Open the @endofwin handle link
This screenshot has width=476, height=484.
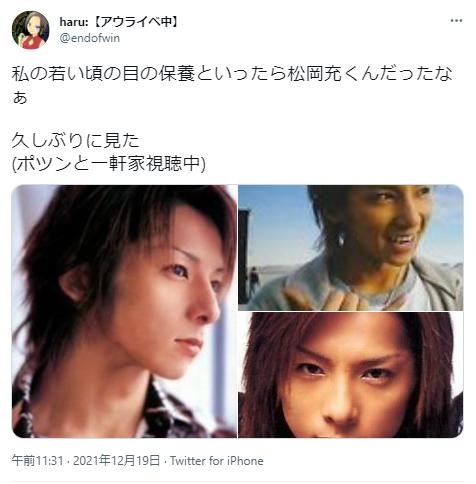pyautogui.click(x=89, y=38)
